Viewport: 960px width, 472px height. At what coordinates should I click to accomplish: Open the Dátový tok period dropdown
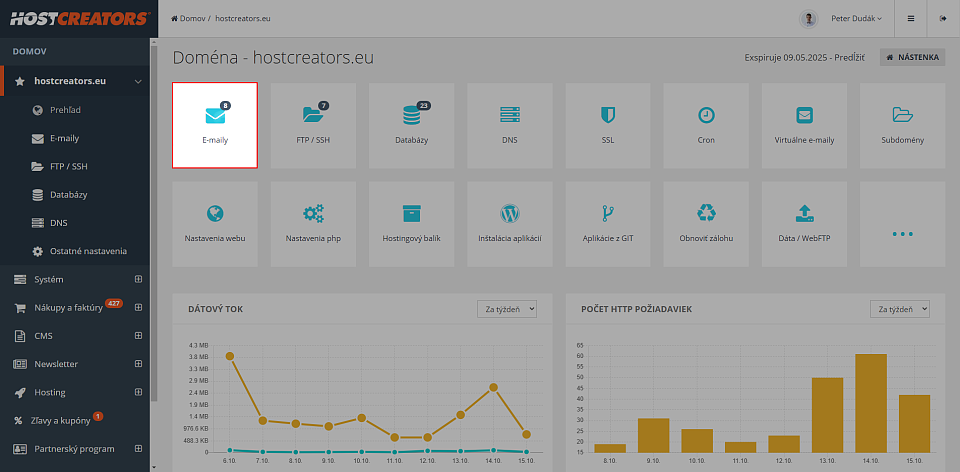(x=507, y=309)
